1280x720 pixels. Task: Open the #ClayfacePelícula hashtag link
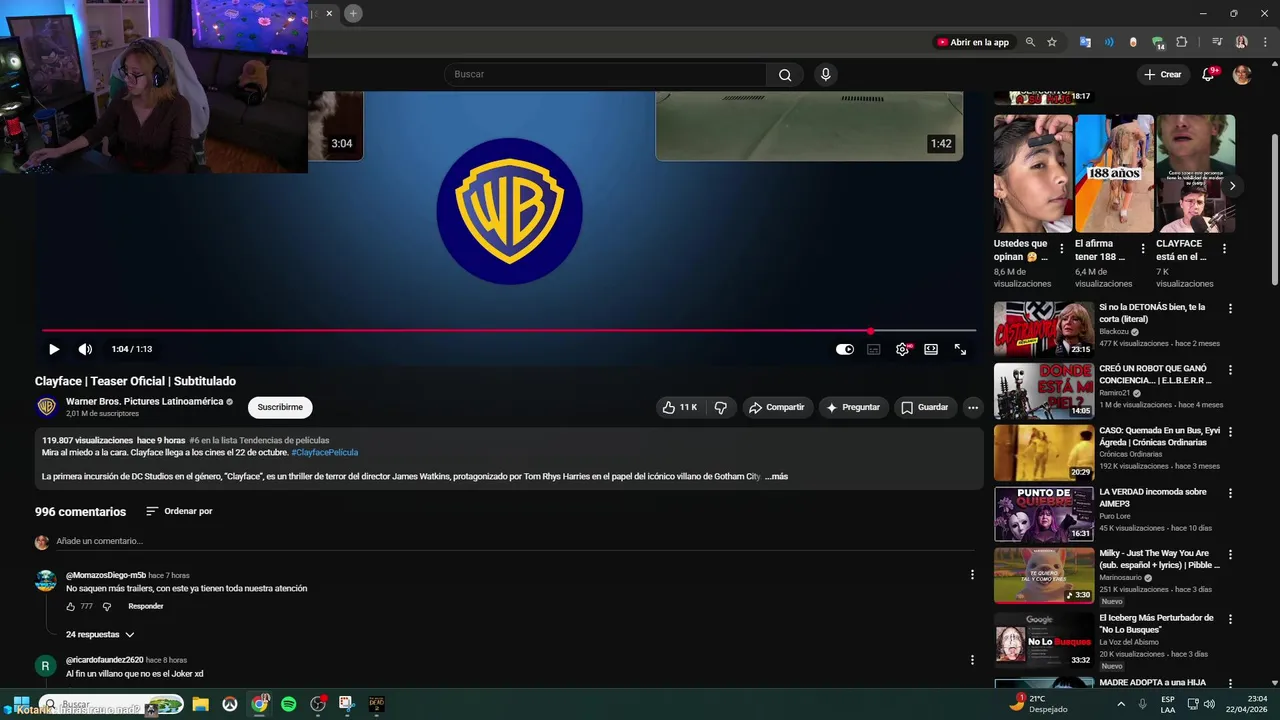[324, 452]
